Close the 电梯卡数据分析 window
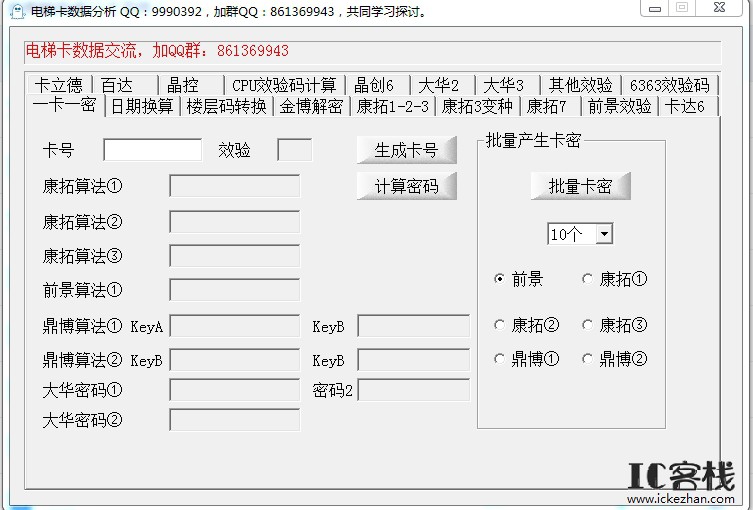The width and height of the screenshot is (753, 510). pos(717,8)
